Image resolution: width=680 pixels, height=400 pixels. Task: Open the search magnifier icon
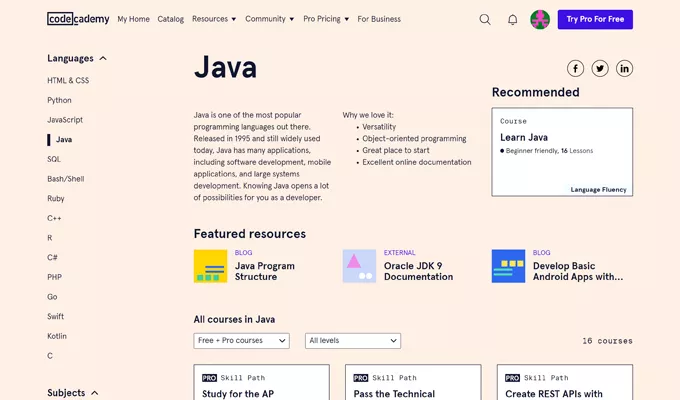[x=485, y=20]
